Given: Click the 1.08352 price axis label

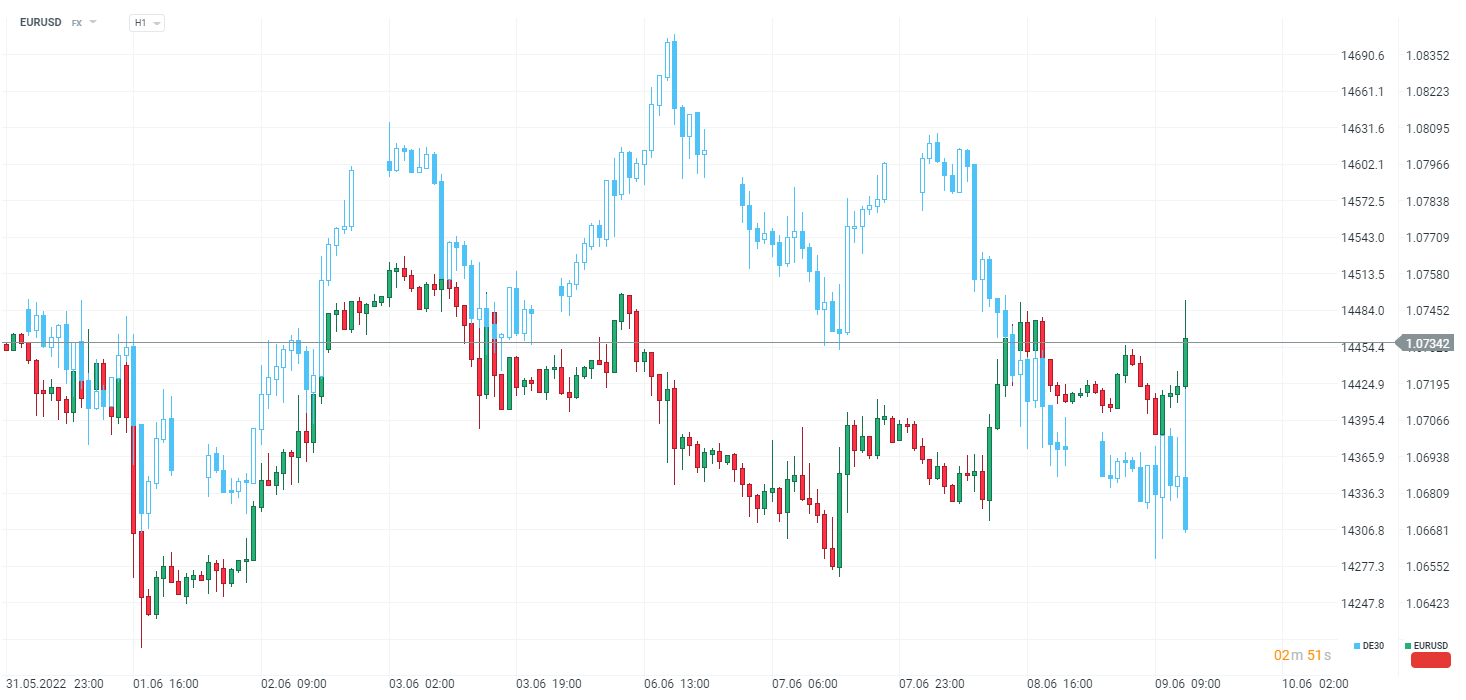Looking at the screenshot, I should (x=1427, y=56).
